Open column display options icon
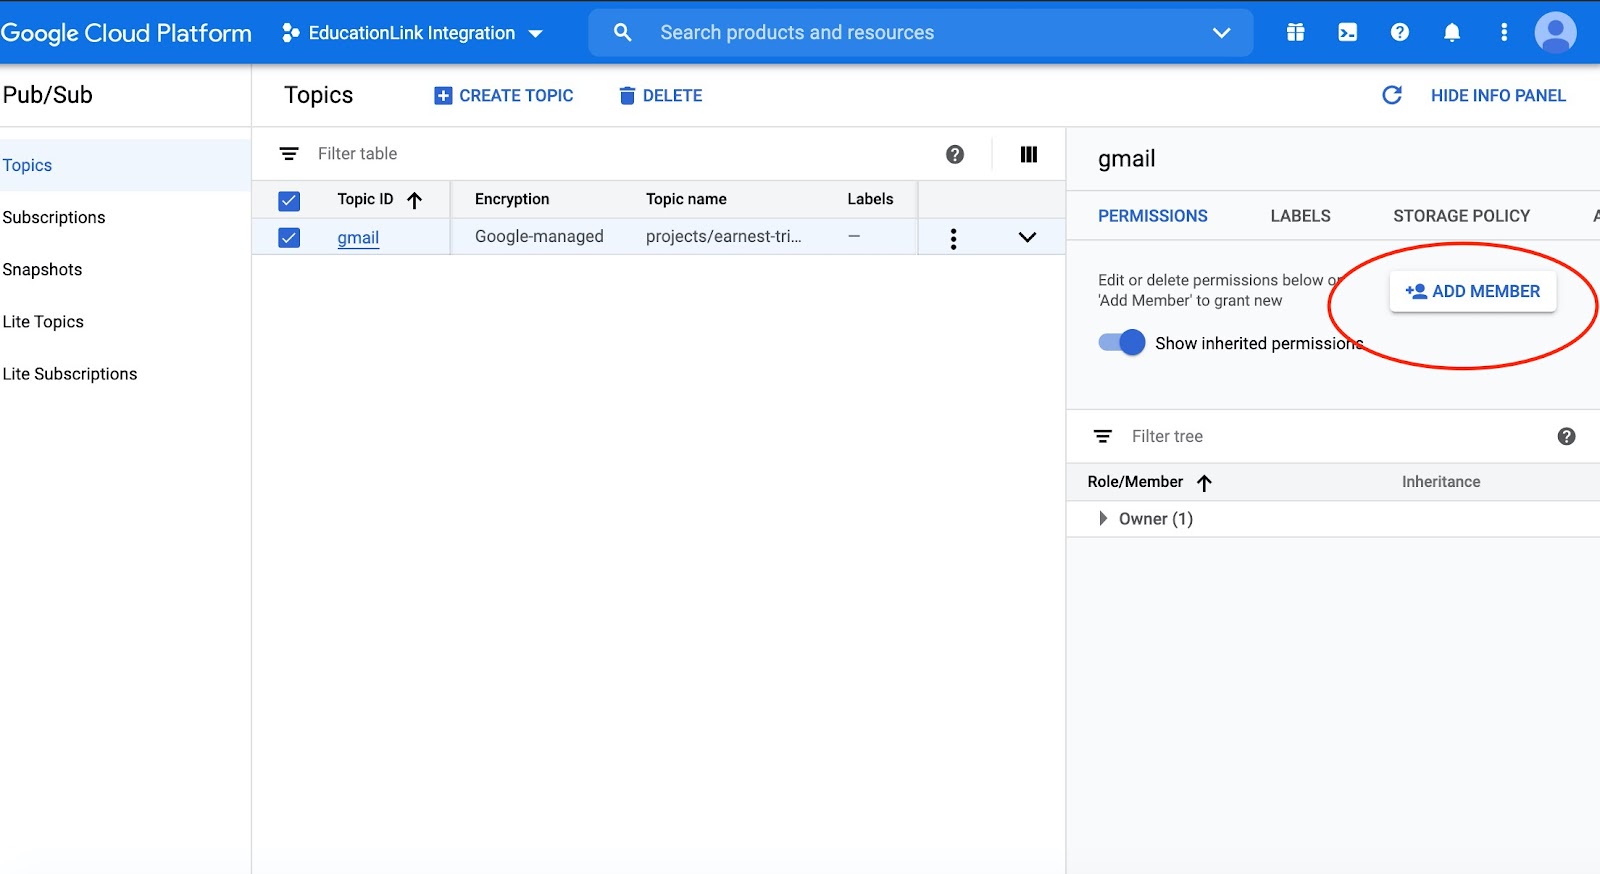Viewport: 1600px width, 874px height. pos(1028,154)
